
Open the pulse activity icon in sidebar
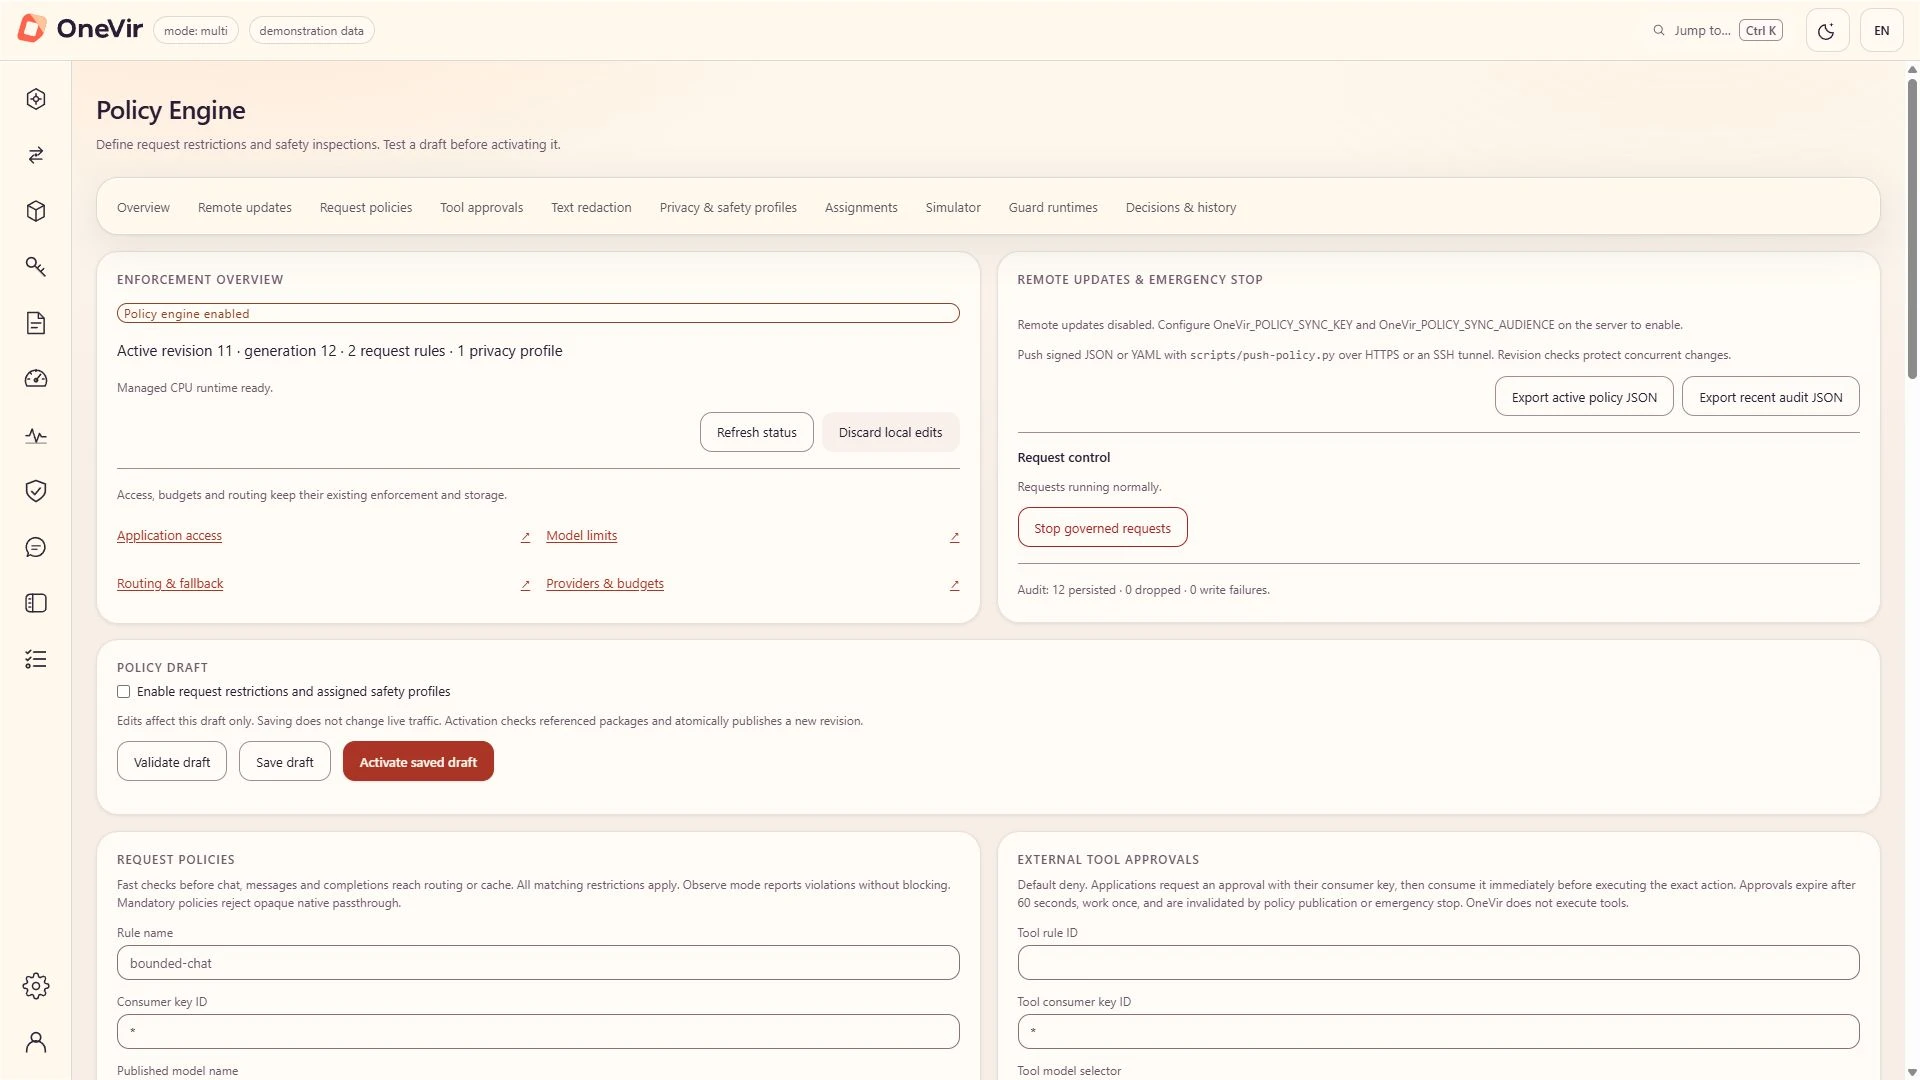coord(36,436)
